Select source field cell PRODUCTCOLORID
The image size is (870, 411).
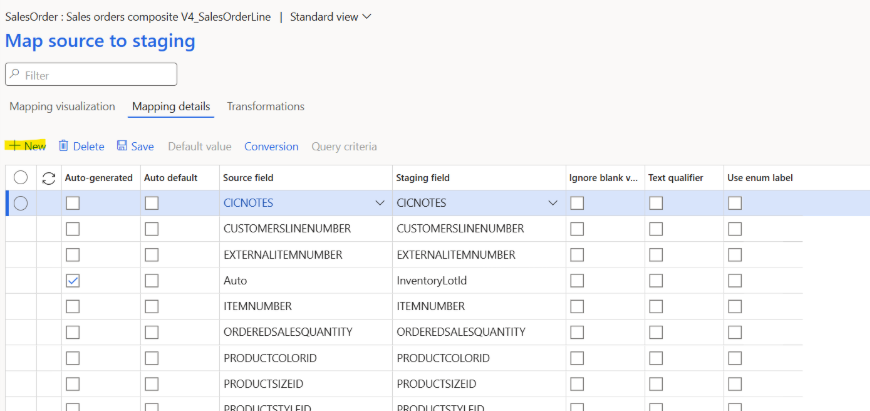click(306, 358)
